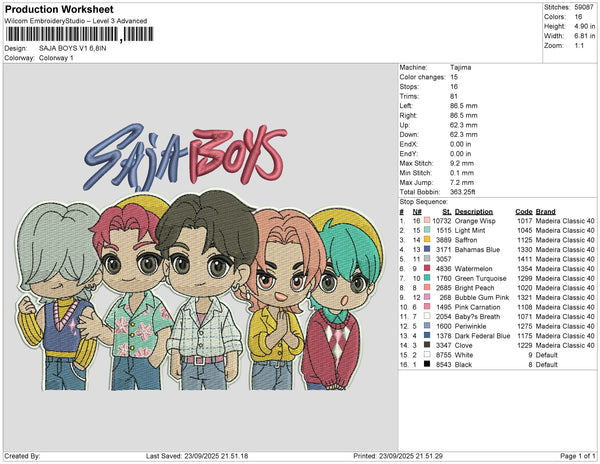Click the 'EndX: 0.00 in' entry
This screenshot has height=464, width=600.
point(435,144)
